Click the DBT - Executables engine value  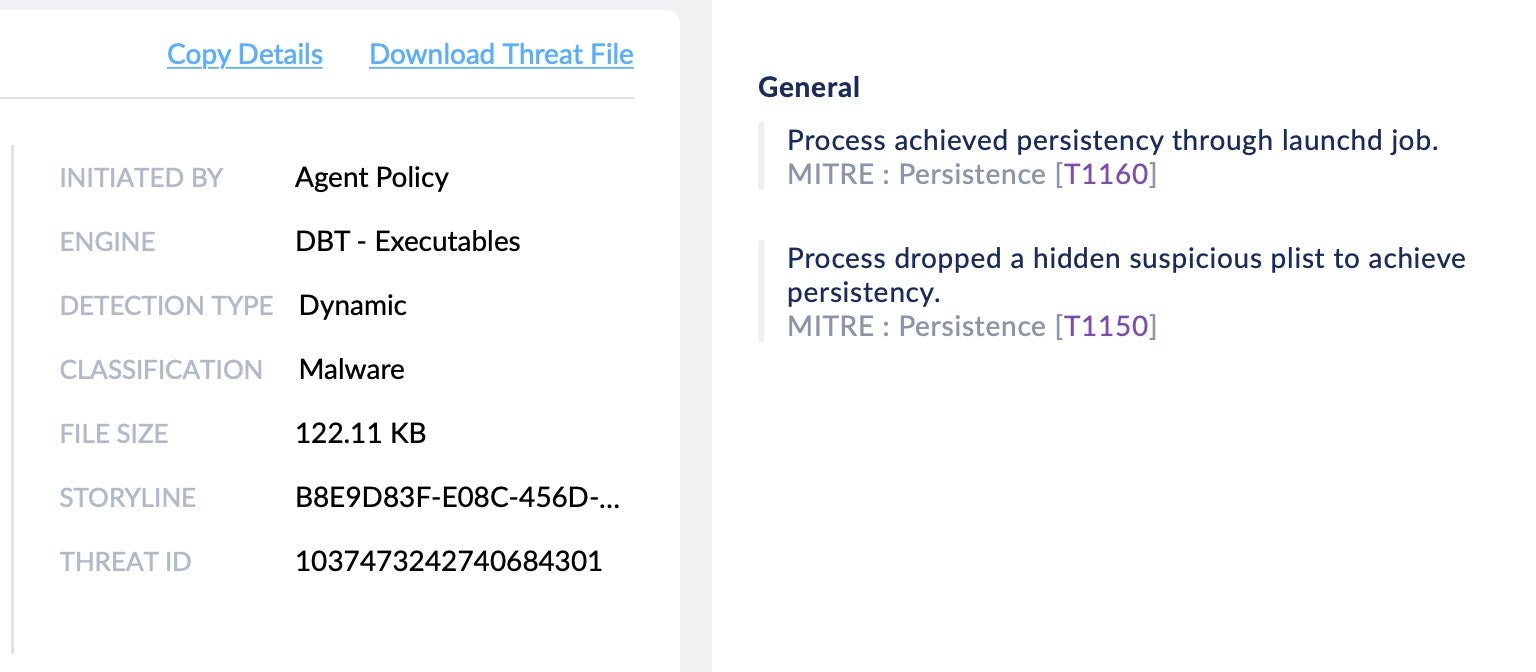[407, 242]
